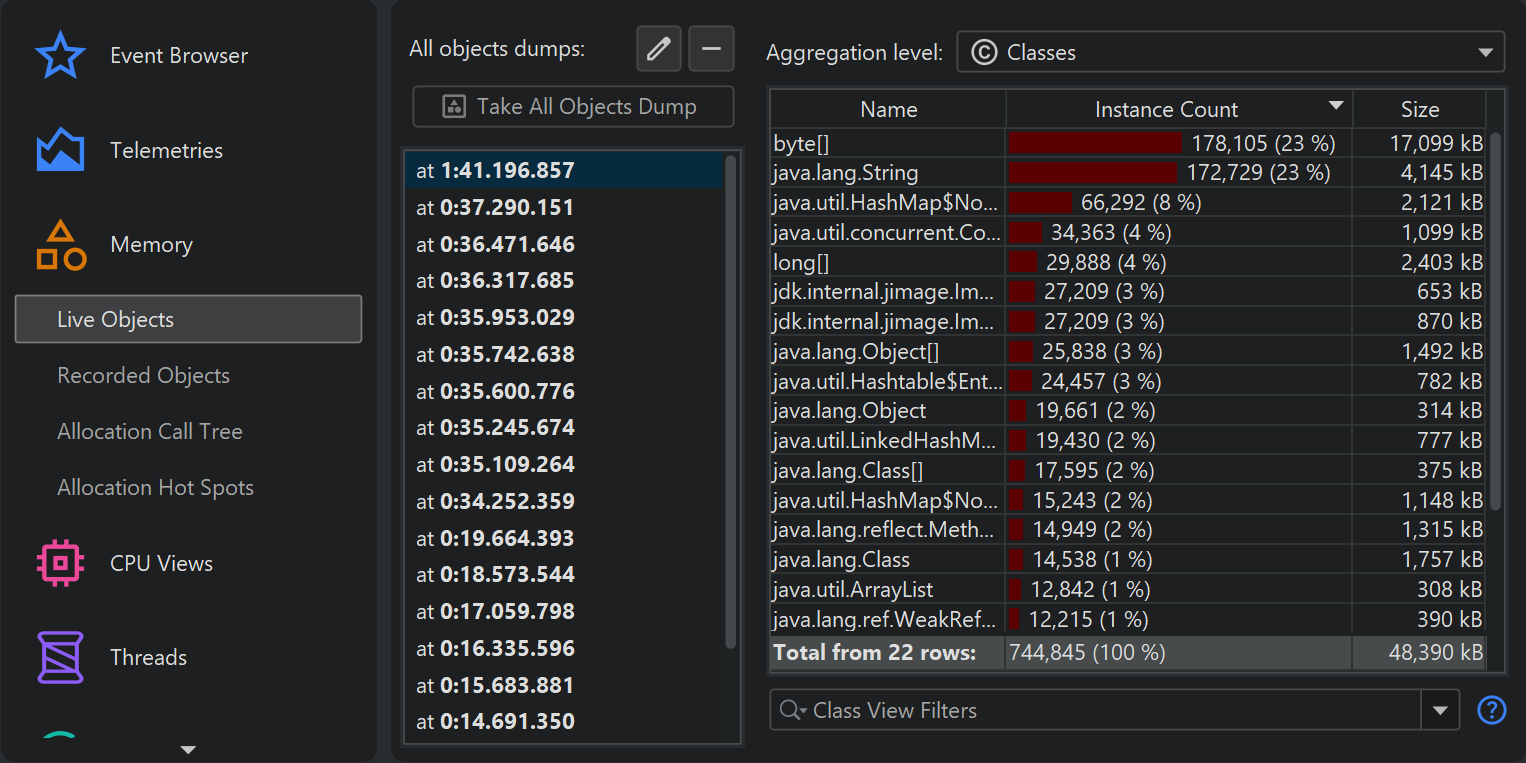Sort by the Instance Count column header

tap(1166, 110)
